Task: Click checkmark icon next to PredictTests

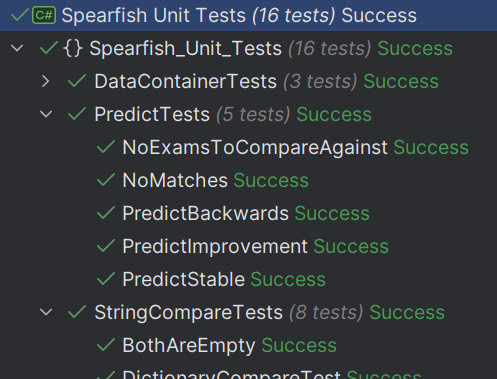Action: pos(77,114)
